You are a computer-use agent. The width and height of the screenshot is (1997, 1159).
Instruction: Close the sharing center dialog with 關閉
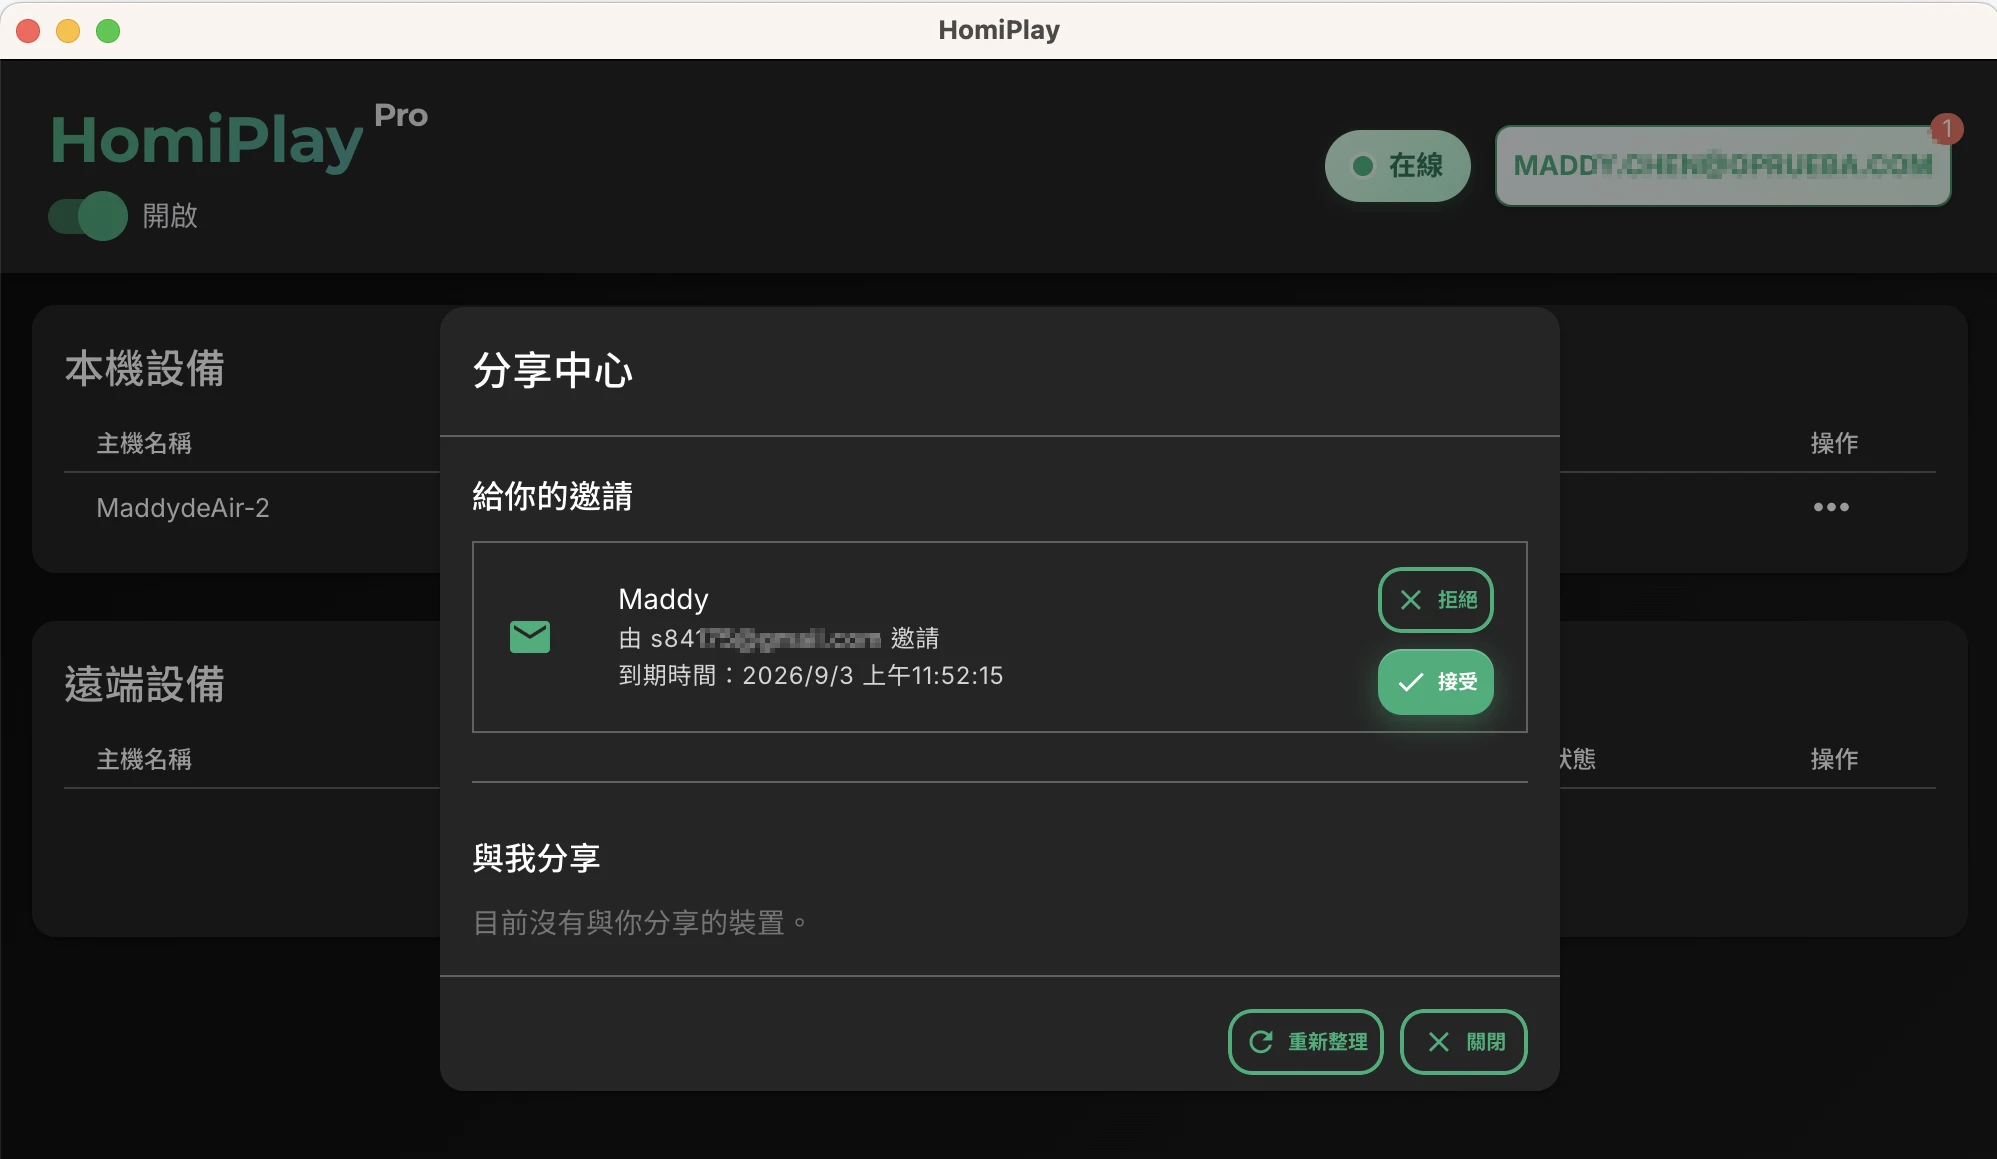(1463, 1042)
